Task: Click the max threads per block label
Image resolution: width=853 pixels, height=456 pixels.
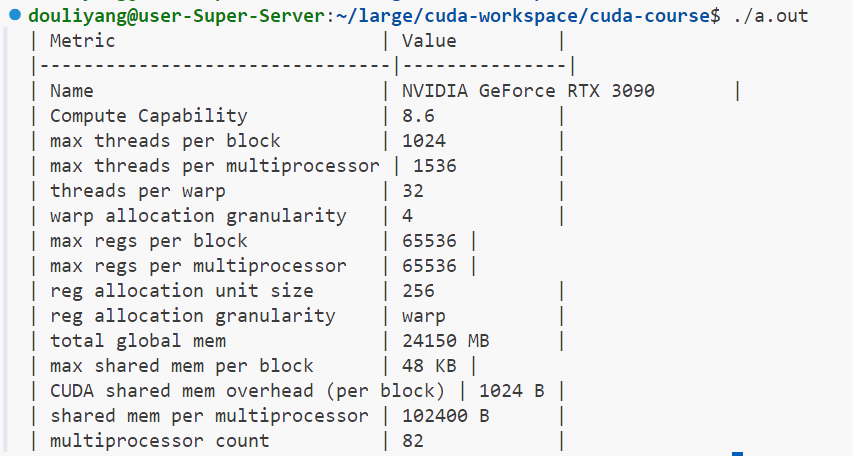Action: (165, 141)
